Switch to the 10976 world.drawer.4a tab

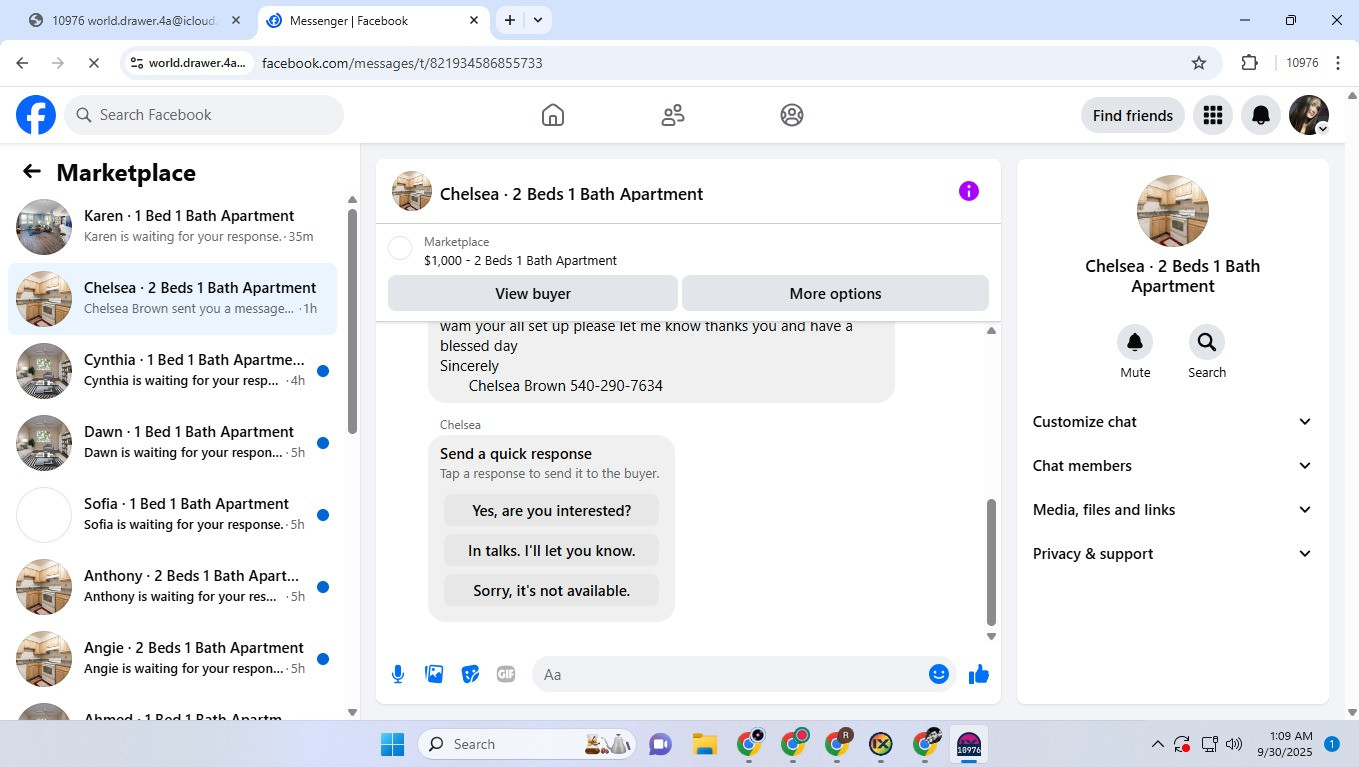(x=135, y=20)
